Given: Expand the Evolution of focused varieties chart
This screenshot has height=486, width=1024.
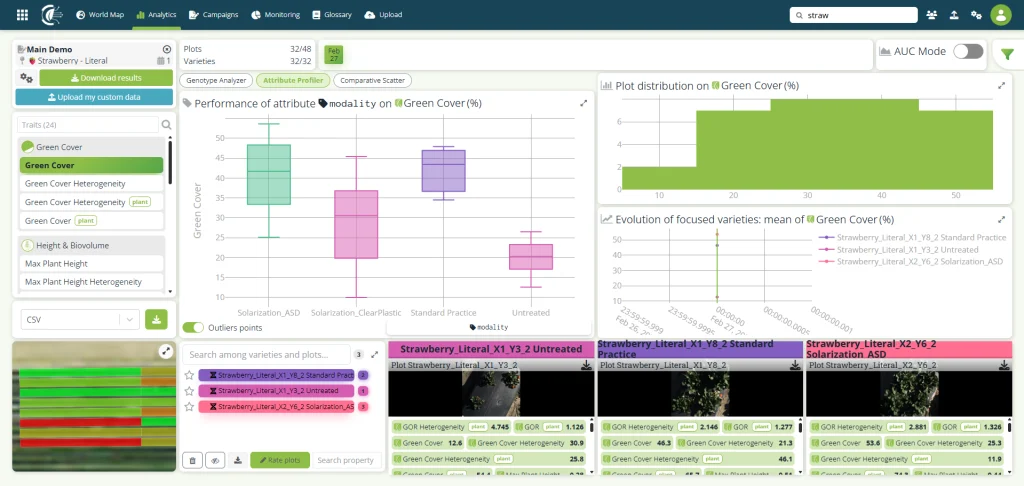Looking at the screenshot, I should (1001, 219).
